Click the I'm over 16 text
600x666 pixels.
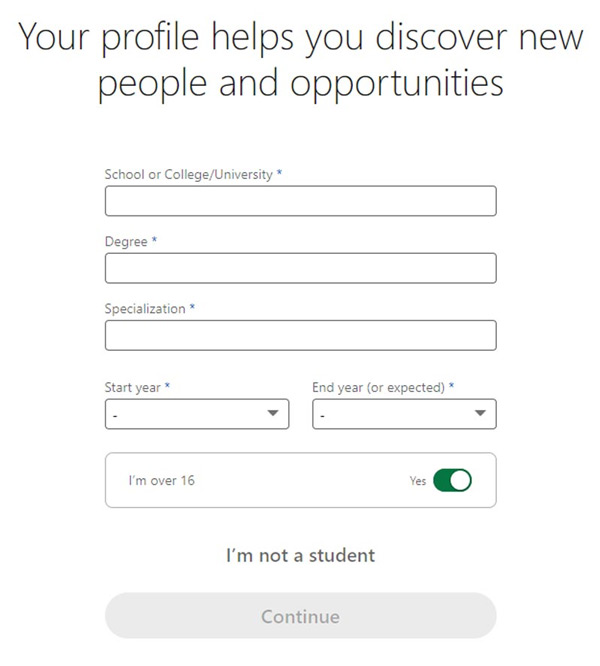pyautogui.click(x=161, y=481)
